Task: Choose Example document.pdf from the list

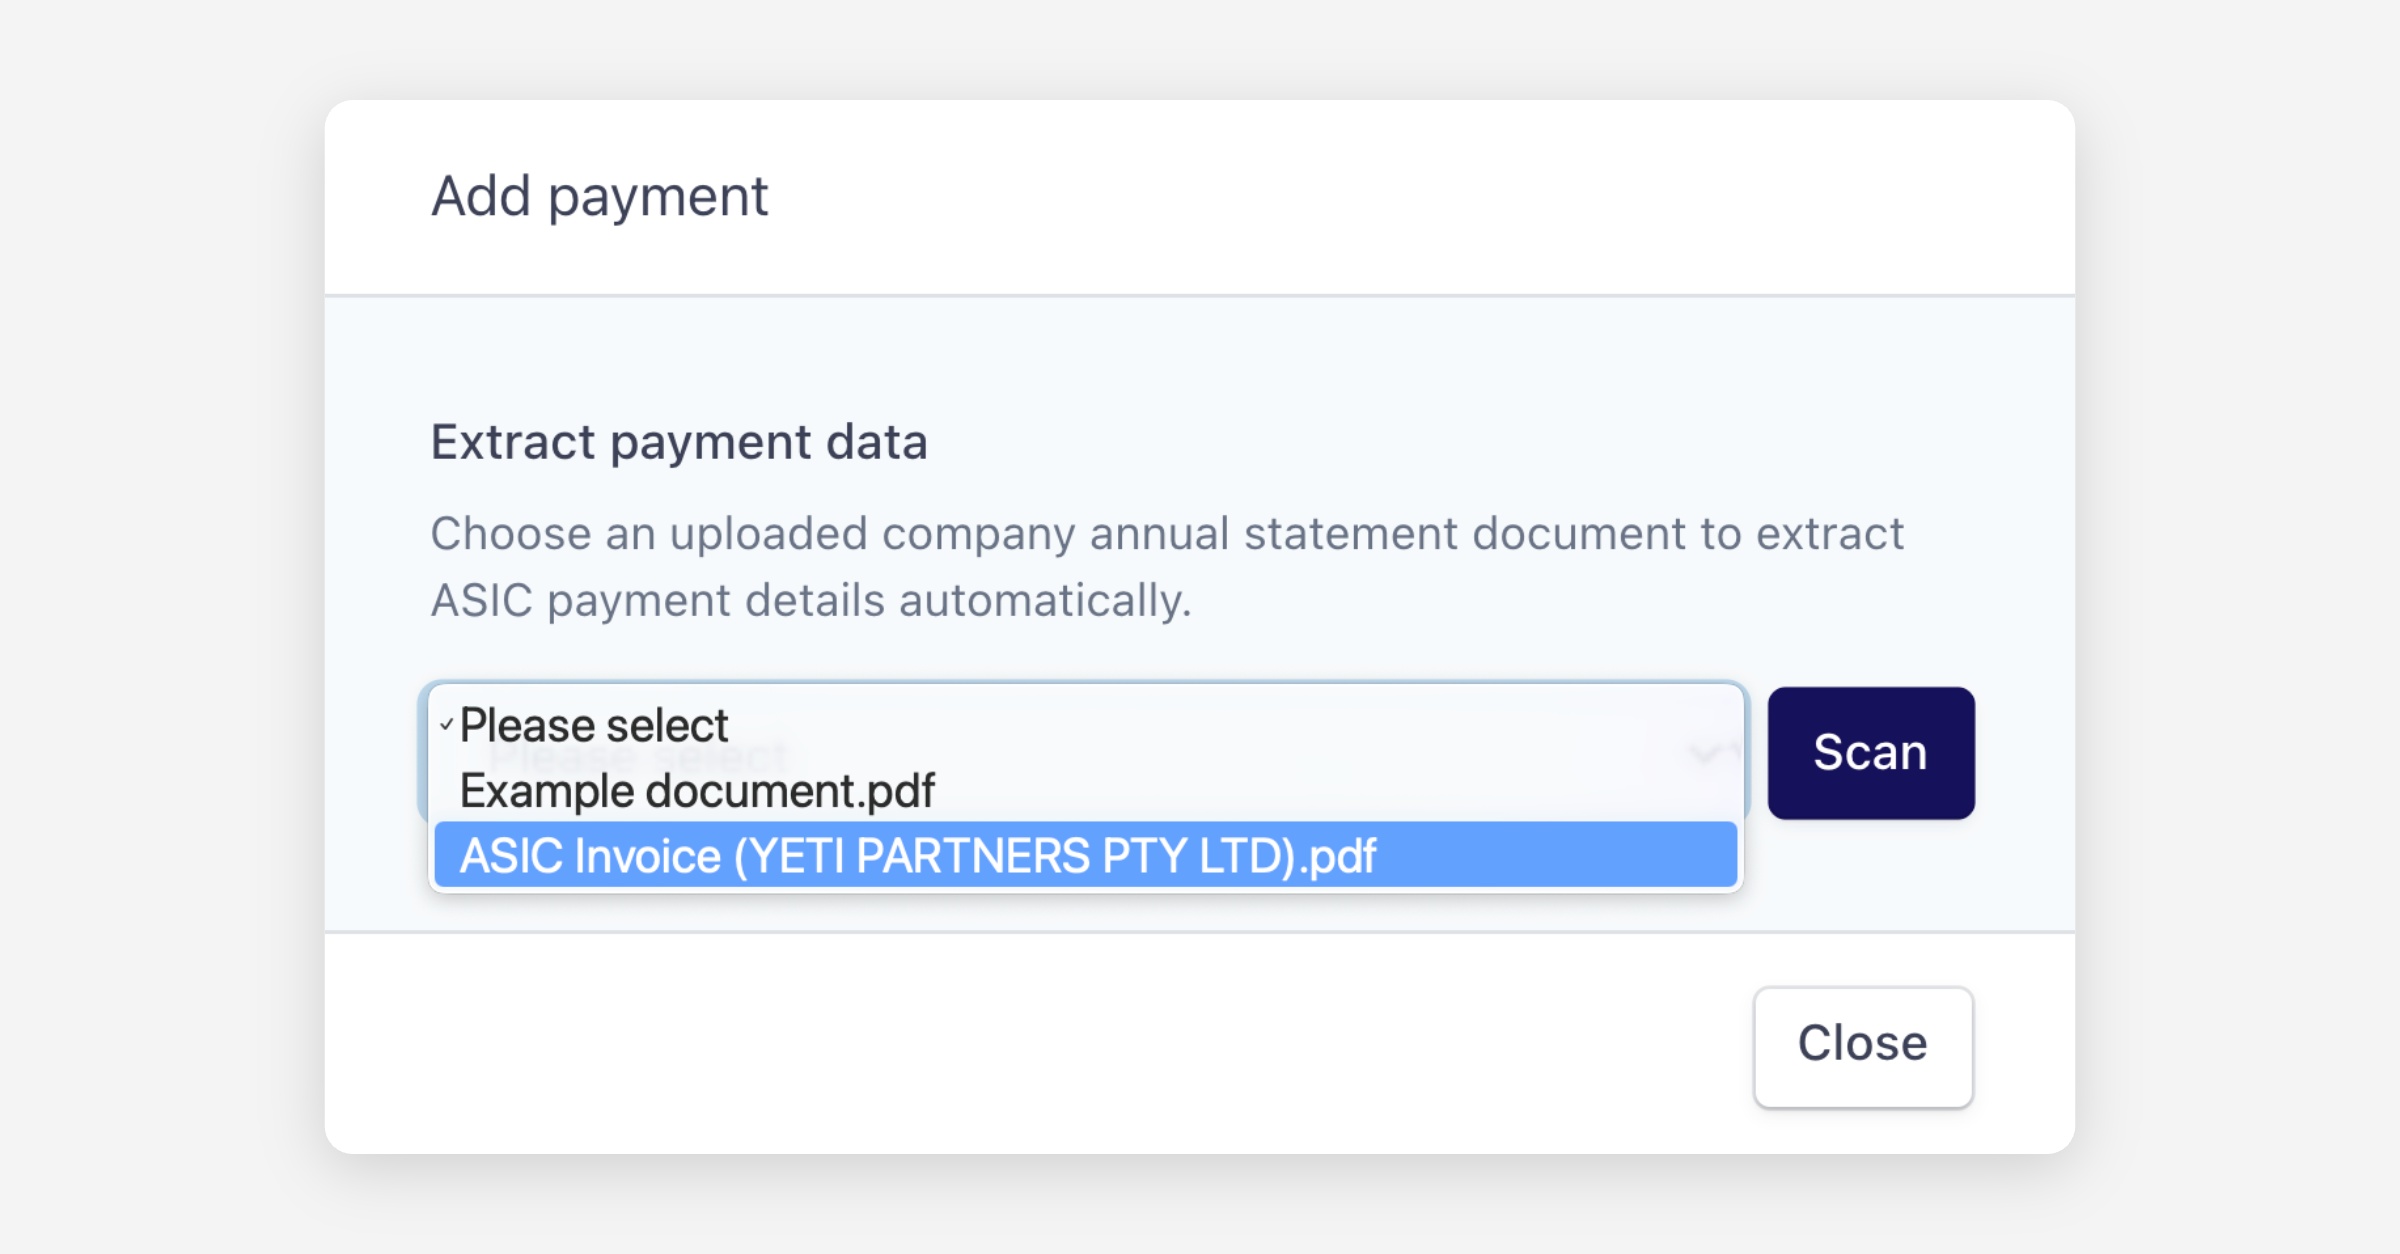Action: pos(697,791)
